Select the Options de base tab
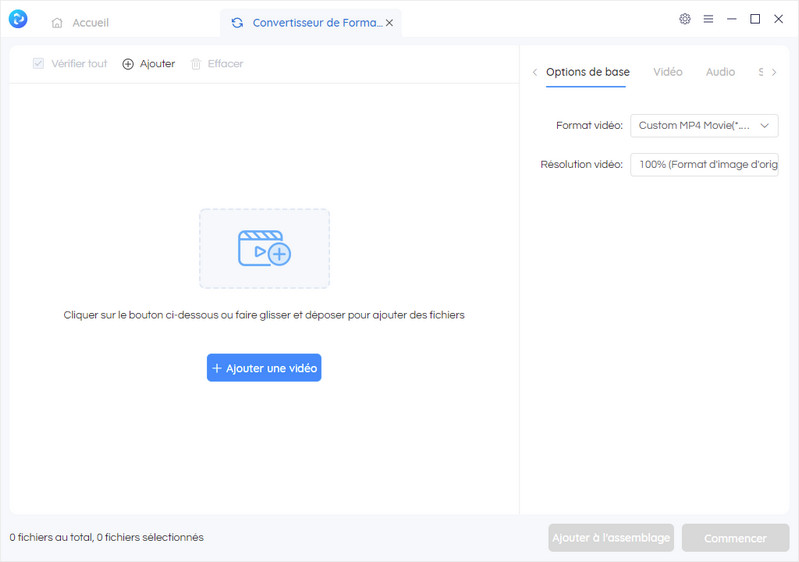799x562 pixels. click(x=587, y=72)
